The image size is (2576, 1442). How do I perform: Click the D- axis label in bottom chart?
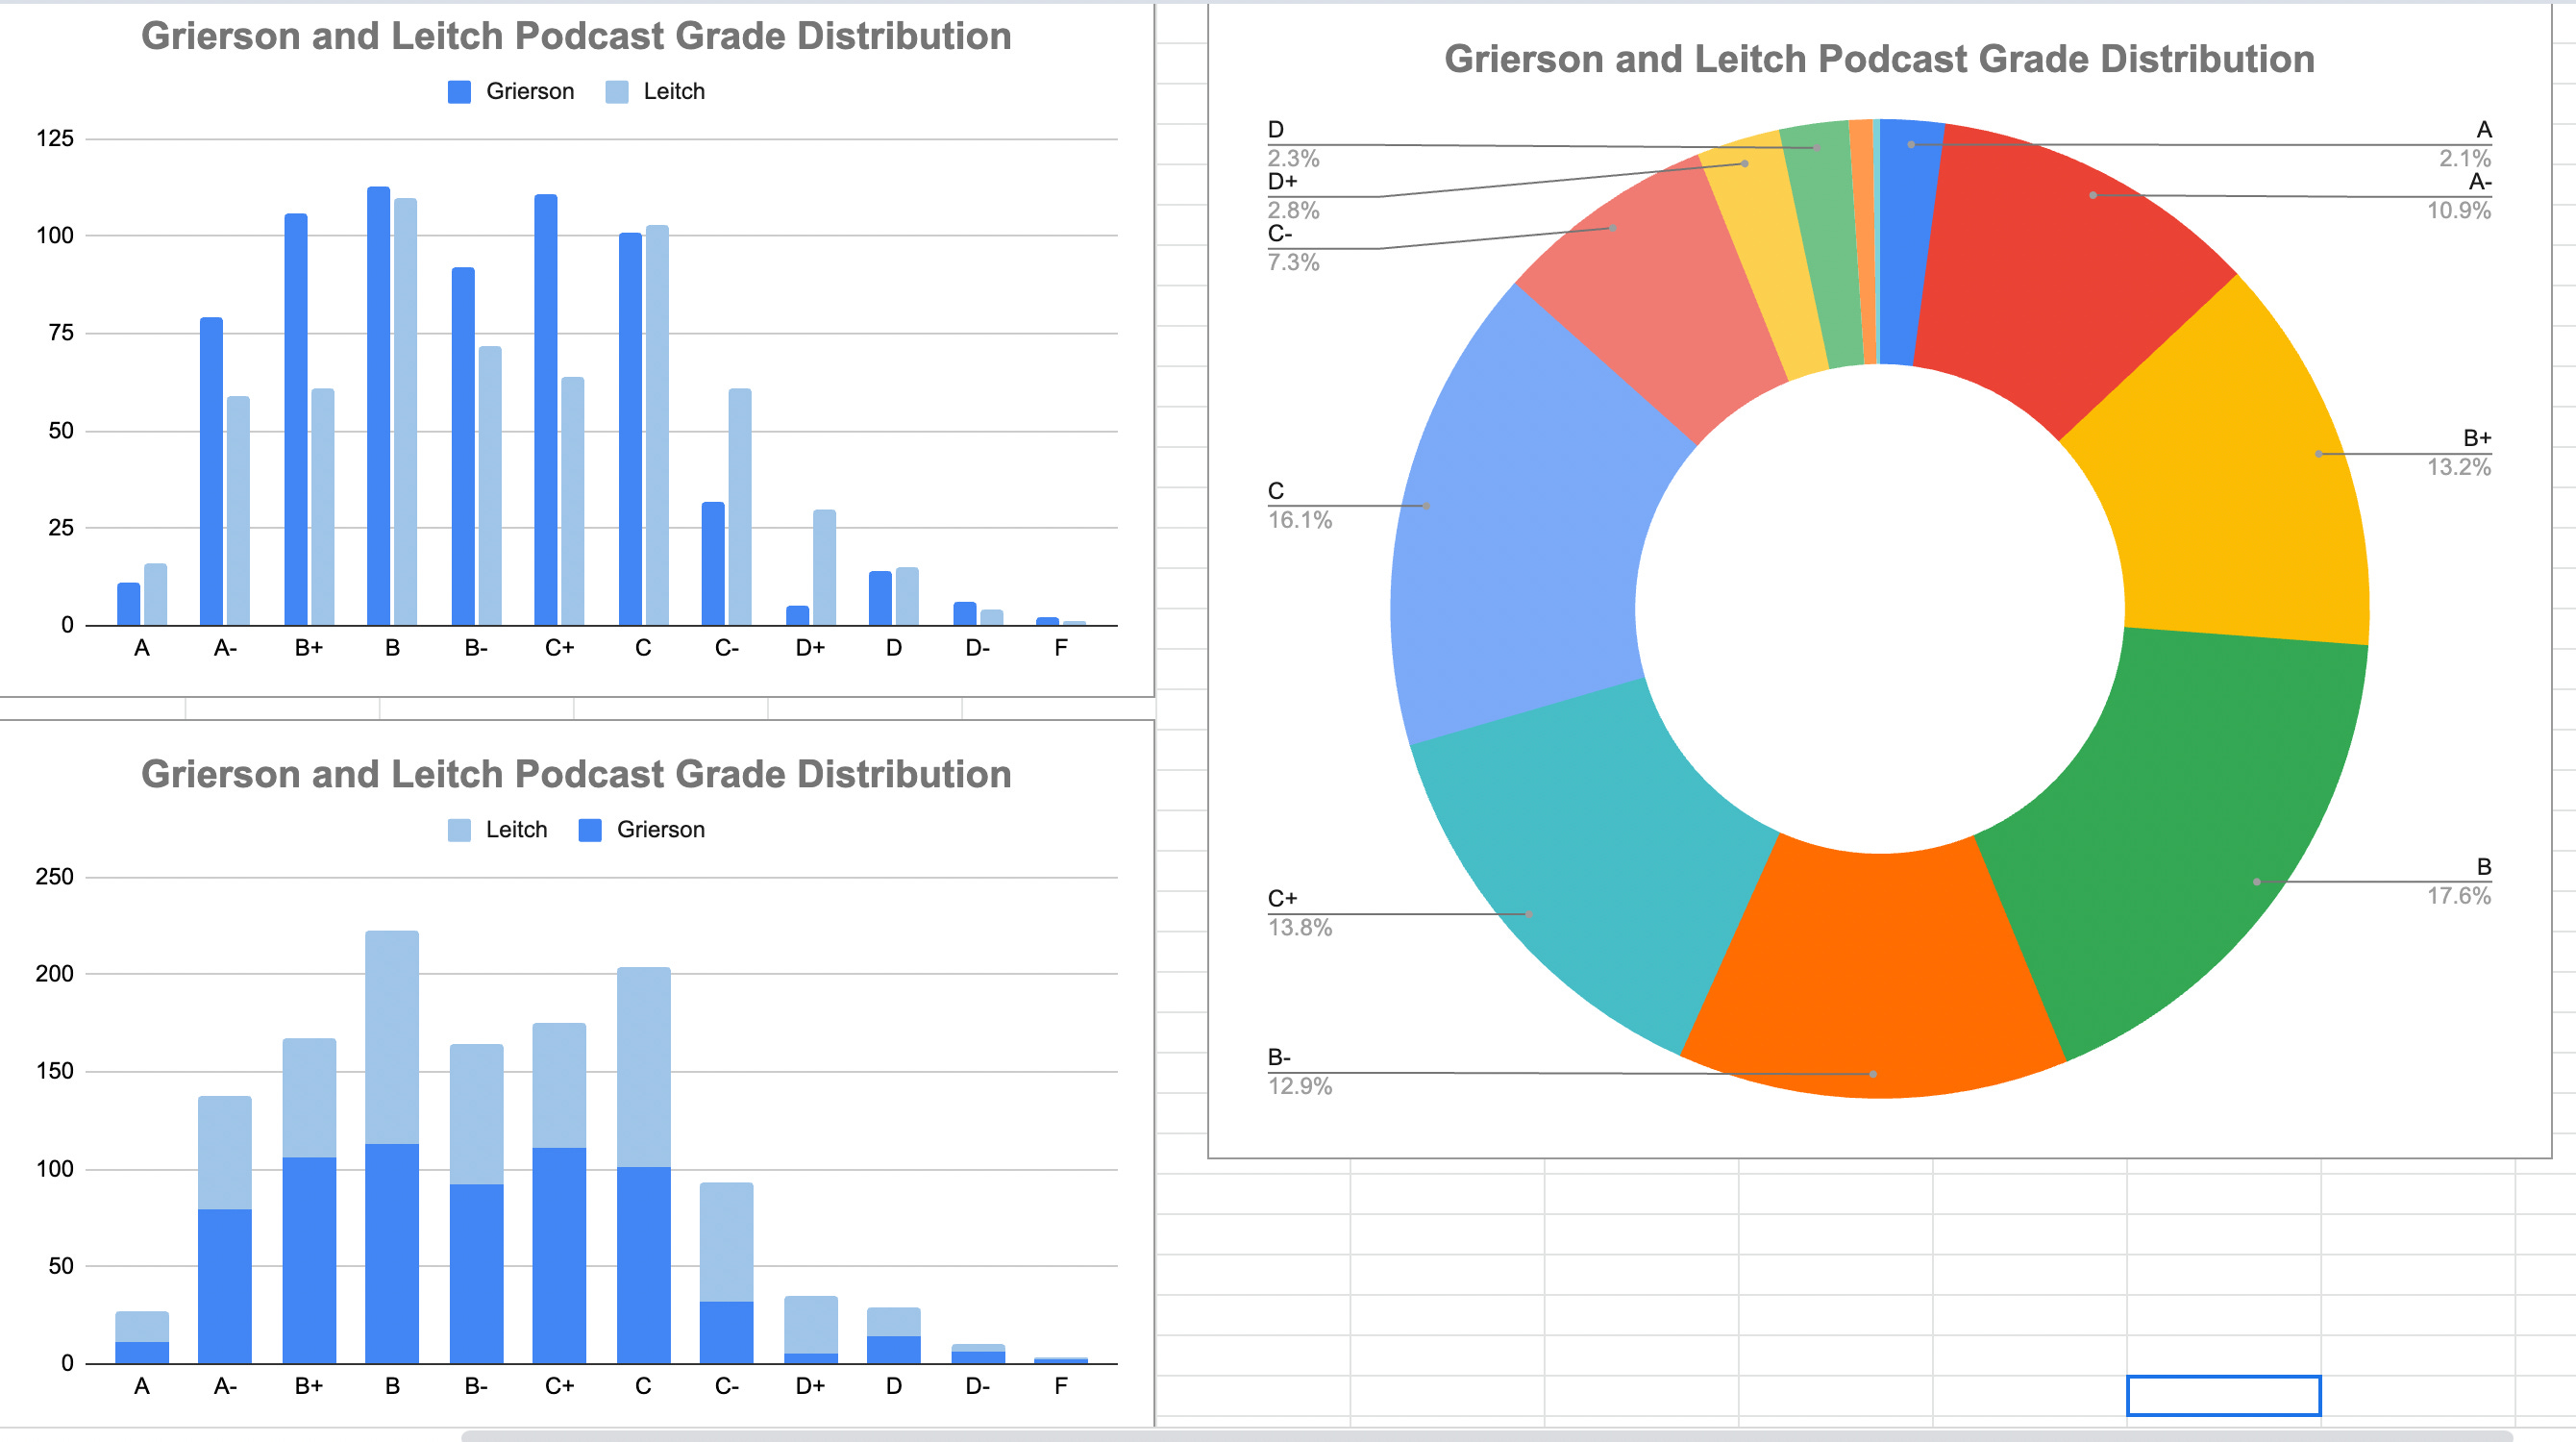click(x=977, y=1386)
